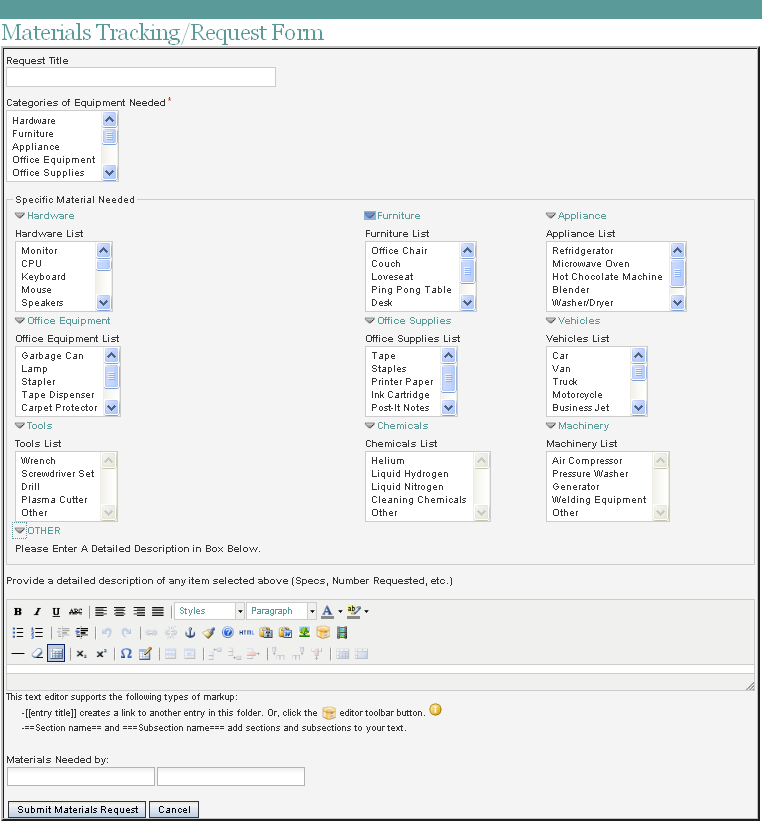Select Welding Equipment in Machinery List
The image size is (762, 824).
coord(600,500)
